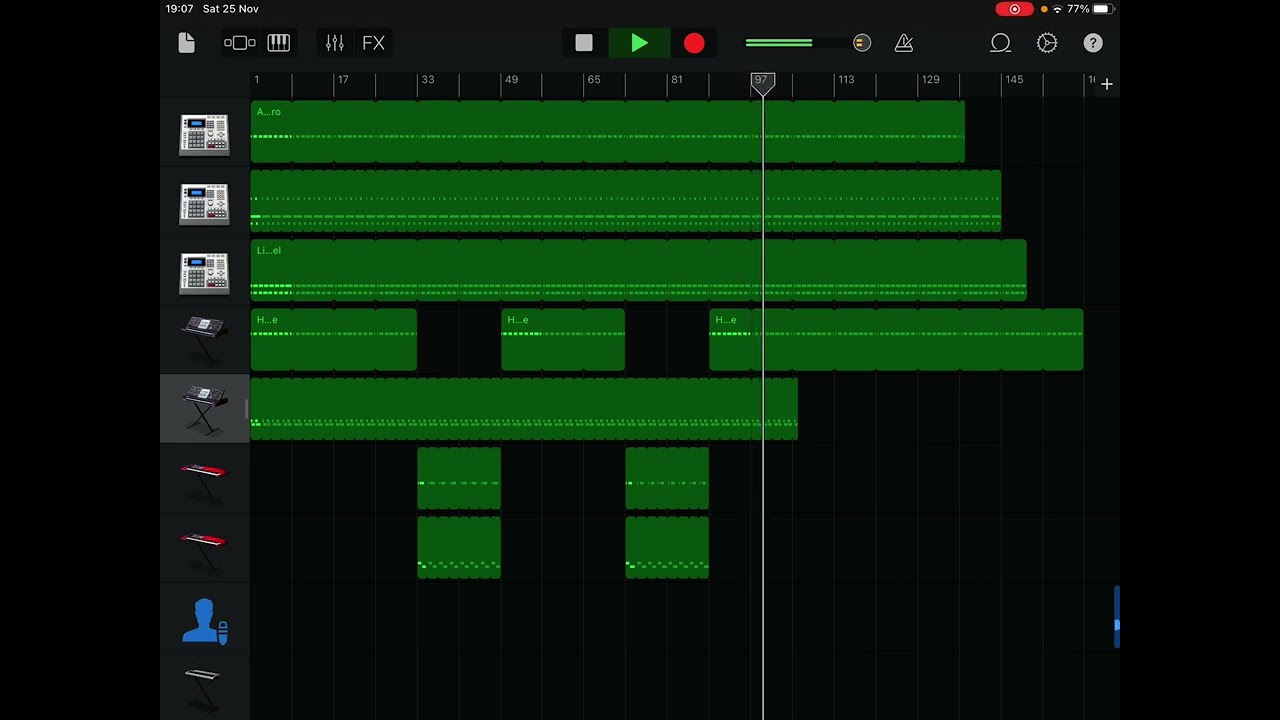Open help question mark button
Screen dimensions: 1280x720
1093,43
